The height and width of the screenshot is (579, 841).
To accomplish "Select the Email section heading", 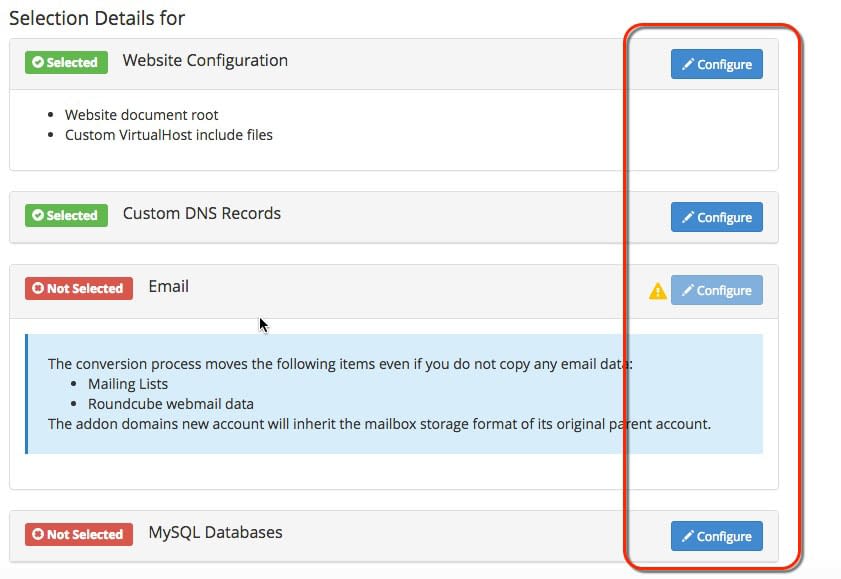I will pyautogui.click(x=168, y=286).
